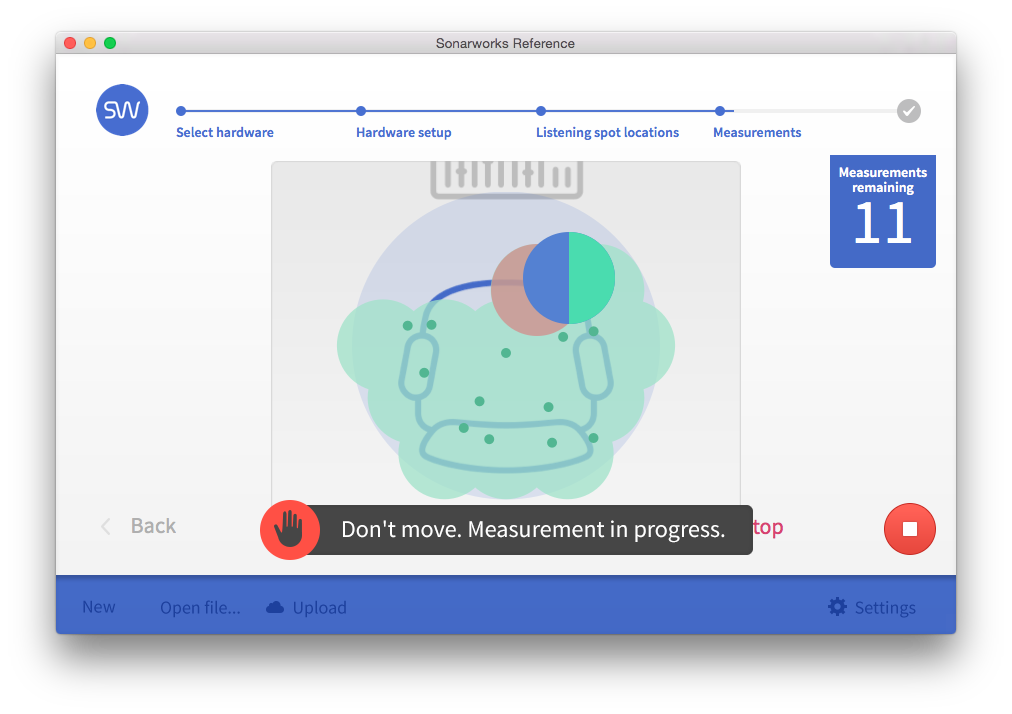Jump to Listening spot locations step

click(x=607, y=132)
